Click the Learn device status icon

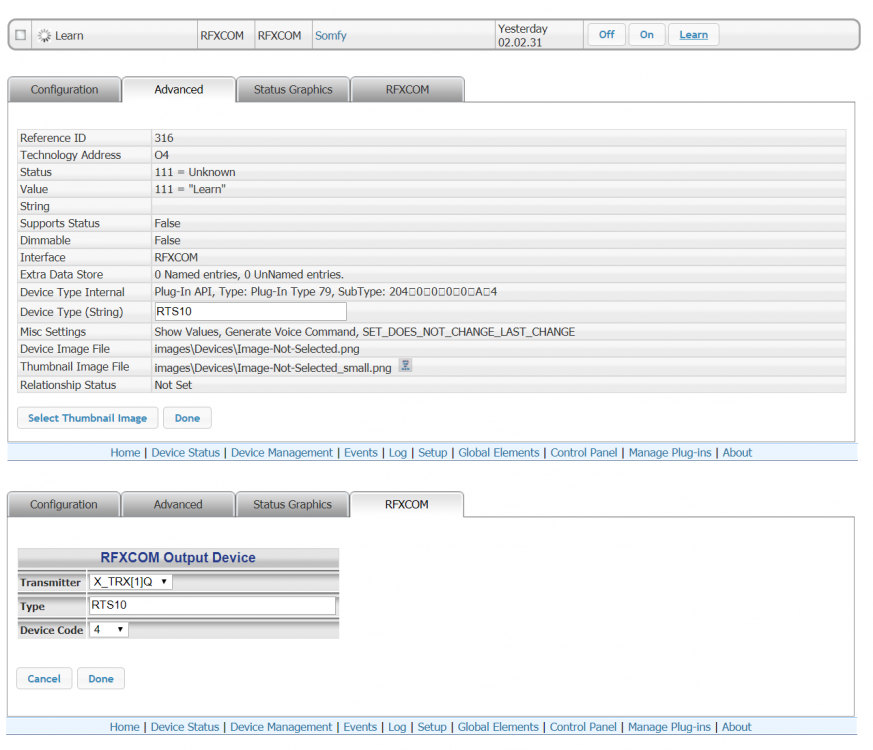tap(44, 35)
